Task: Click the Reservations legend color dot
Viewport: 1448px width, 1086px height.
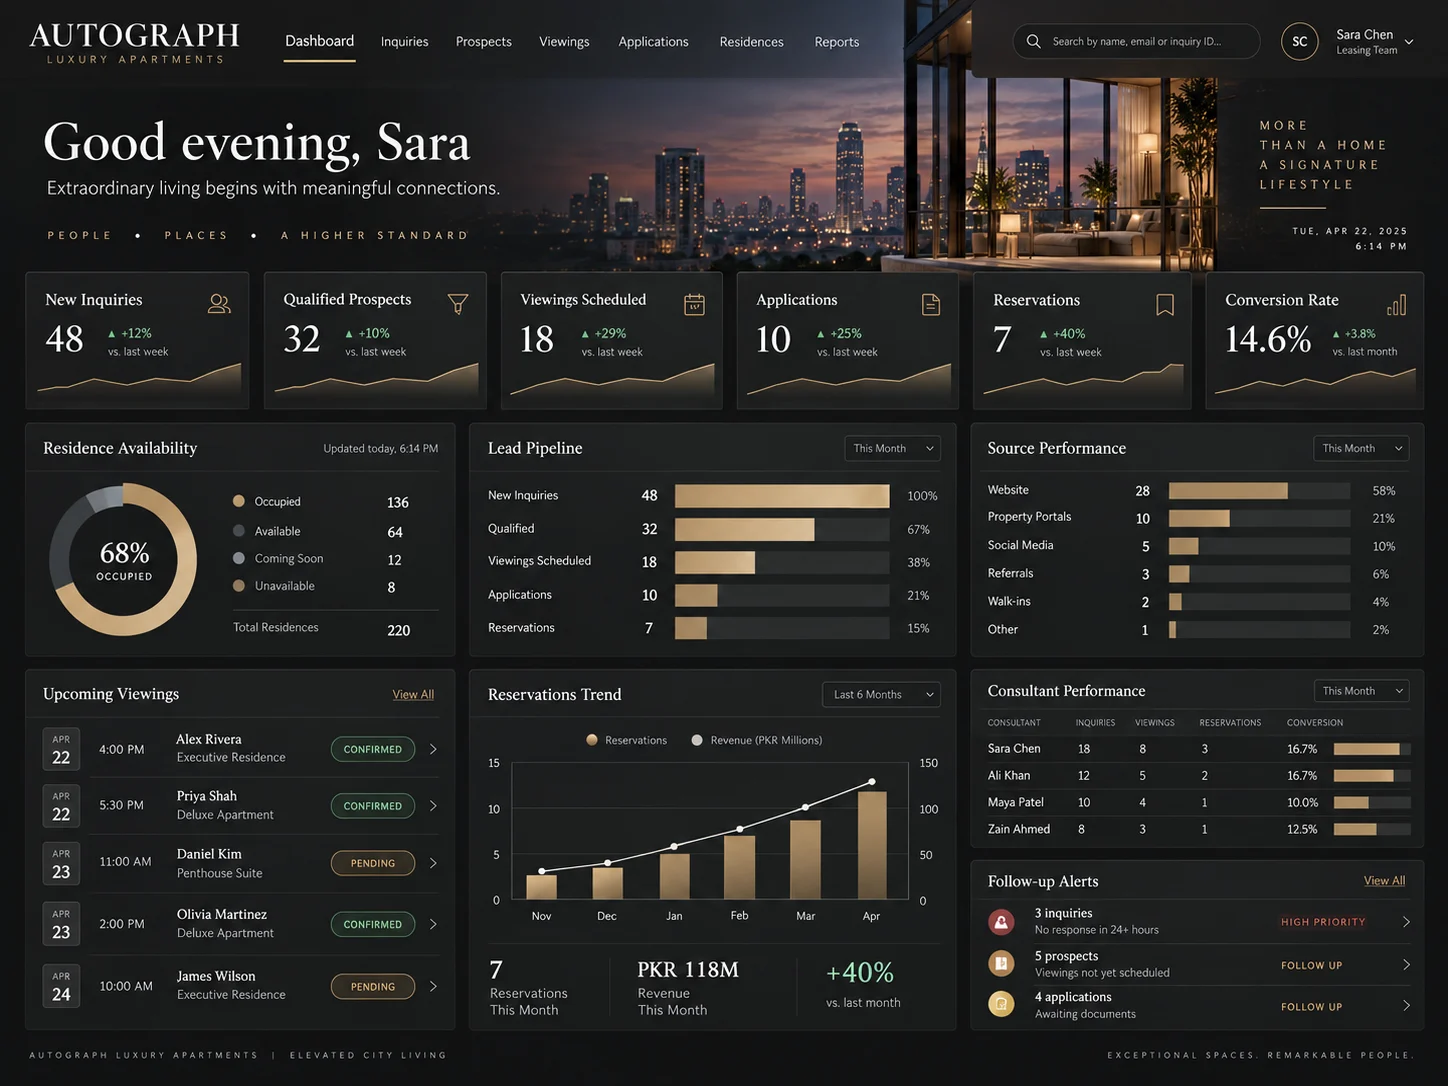Action: click(592, 740)
